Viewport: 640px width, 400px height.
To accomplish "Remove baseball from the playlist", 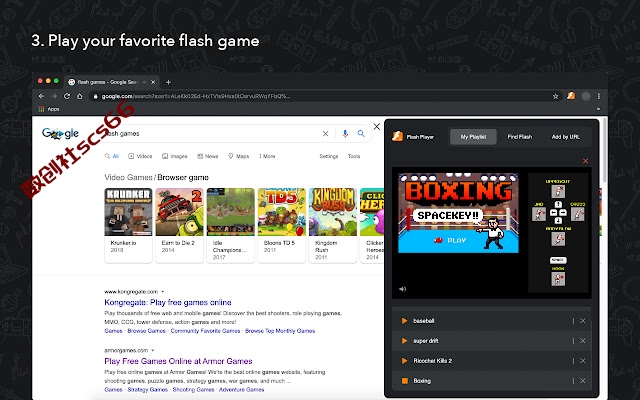I will coord(583,321).
